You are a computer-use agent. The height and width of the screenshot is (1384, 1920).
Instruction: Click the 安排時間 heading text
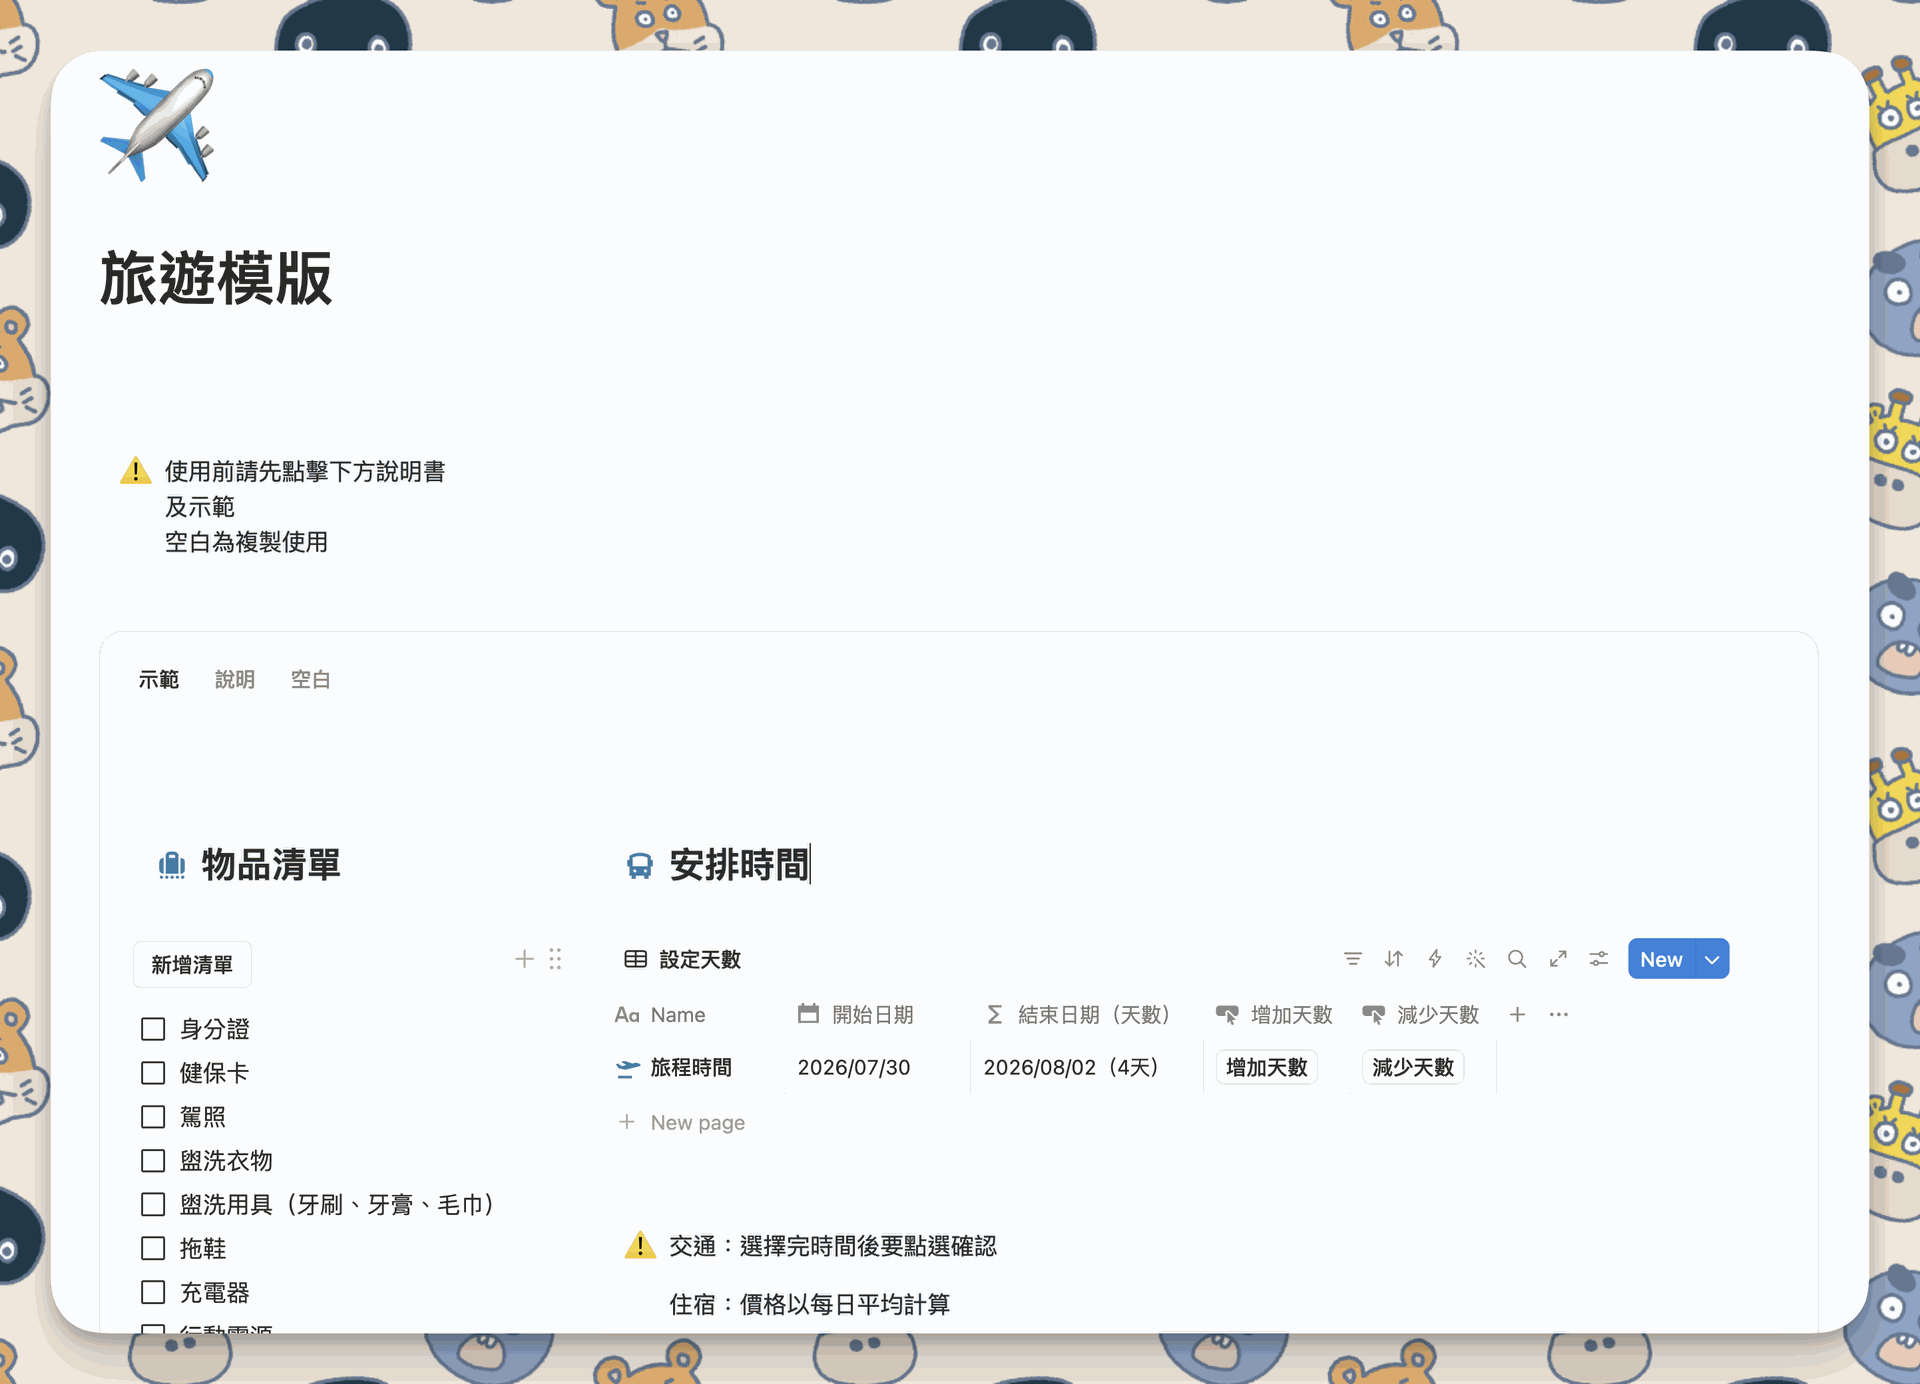[x=739, y=865]
